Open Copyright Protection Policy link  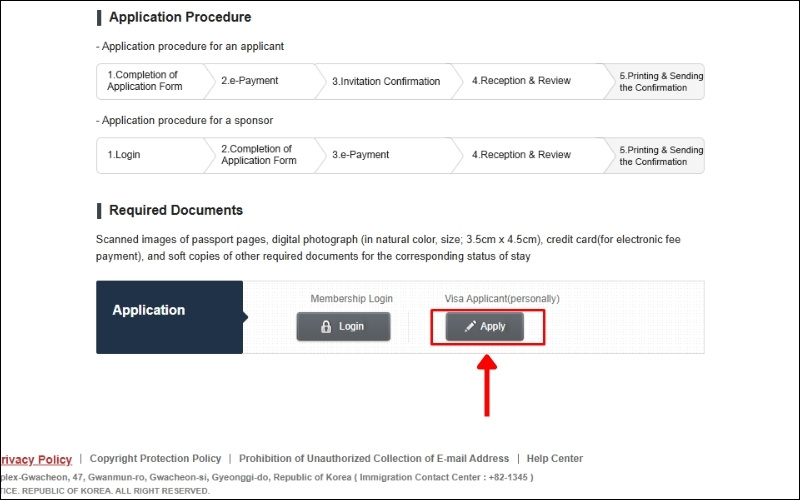[x=155, y=459]
